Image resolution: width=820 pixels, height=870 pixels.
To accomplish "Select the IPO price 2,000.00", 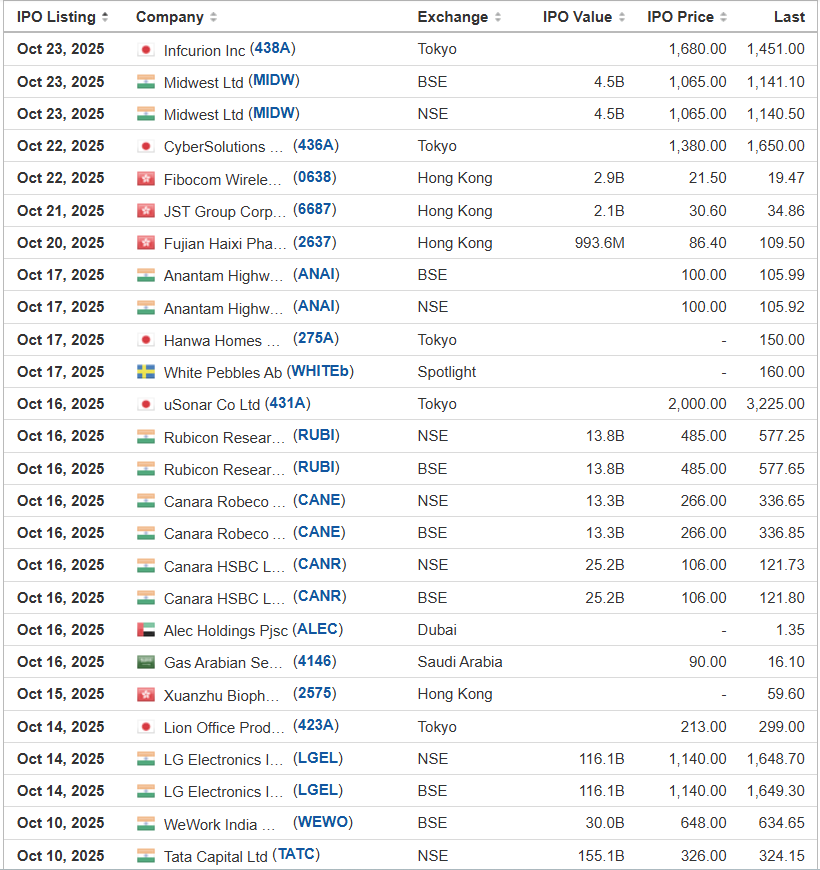I will pyautogui.click(x=697, y=404).
